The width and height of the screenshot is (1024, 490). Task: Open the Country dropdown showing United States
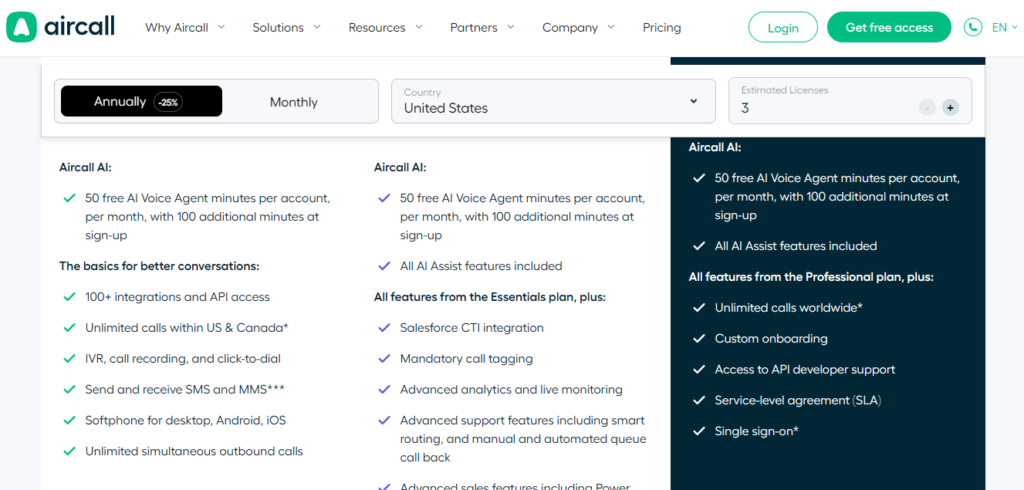pos(553,101)
